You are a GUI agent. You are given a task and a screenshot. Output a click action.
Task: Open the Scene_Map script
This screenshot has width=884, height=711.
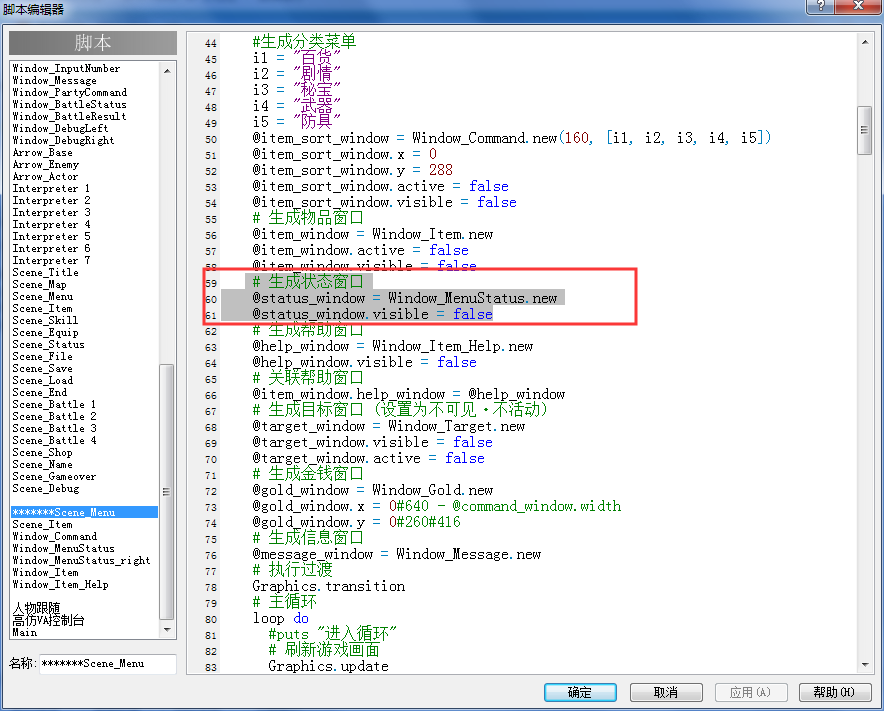click(x=39, y=285)
